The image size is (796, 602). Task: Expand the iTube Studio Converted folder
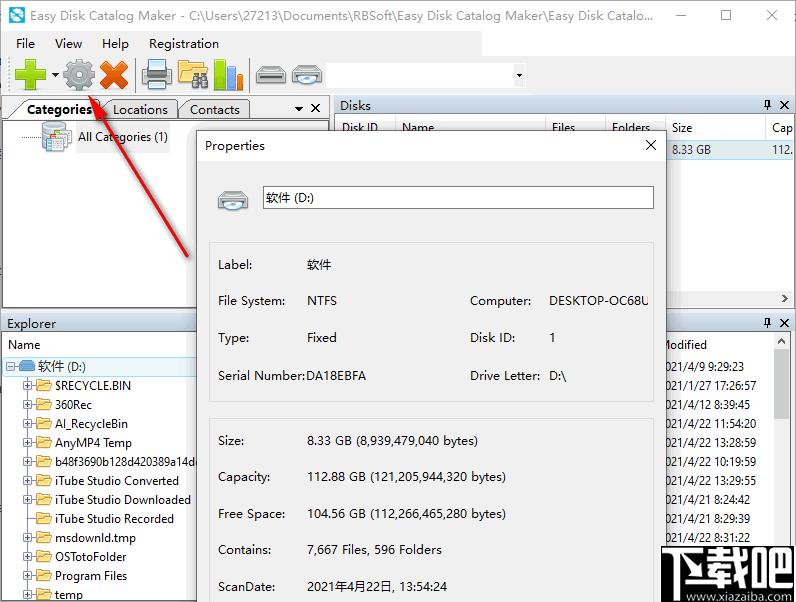click(x=28, y=480)
